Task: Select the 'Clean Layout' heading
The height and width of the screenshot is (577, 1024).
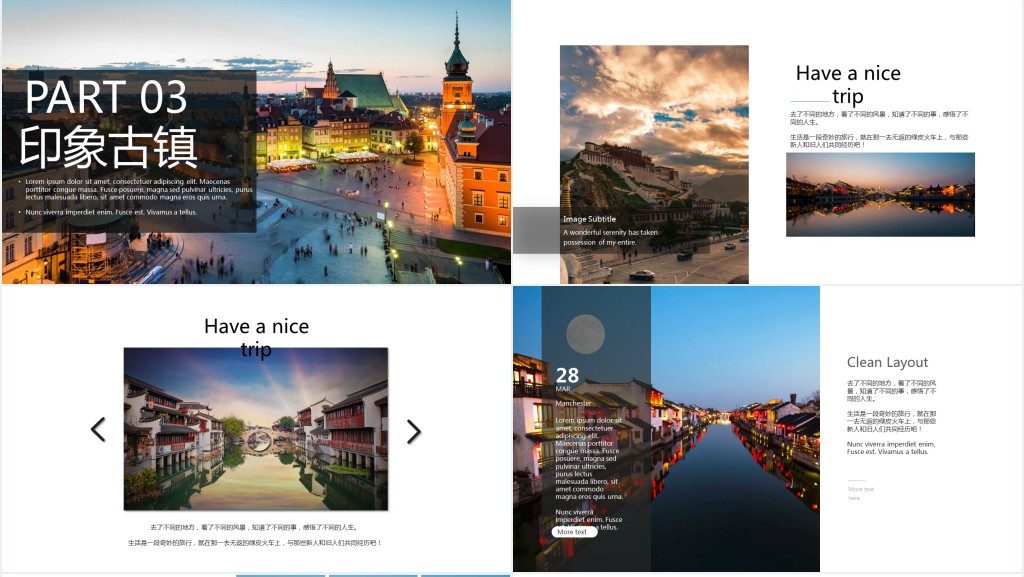Action: 887,362
